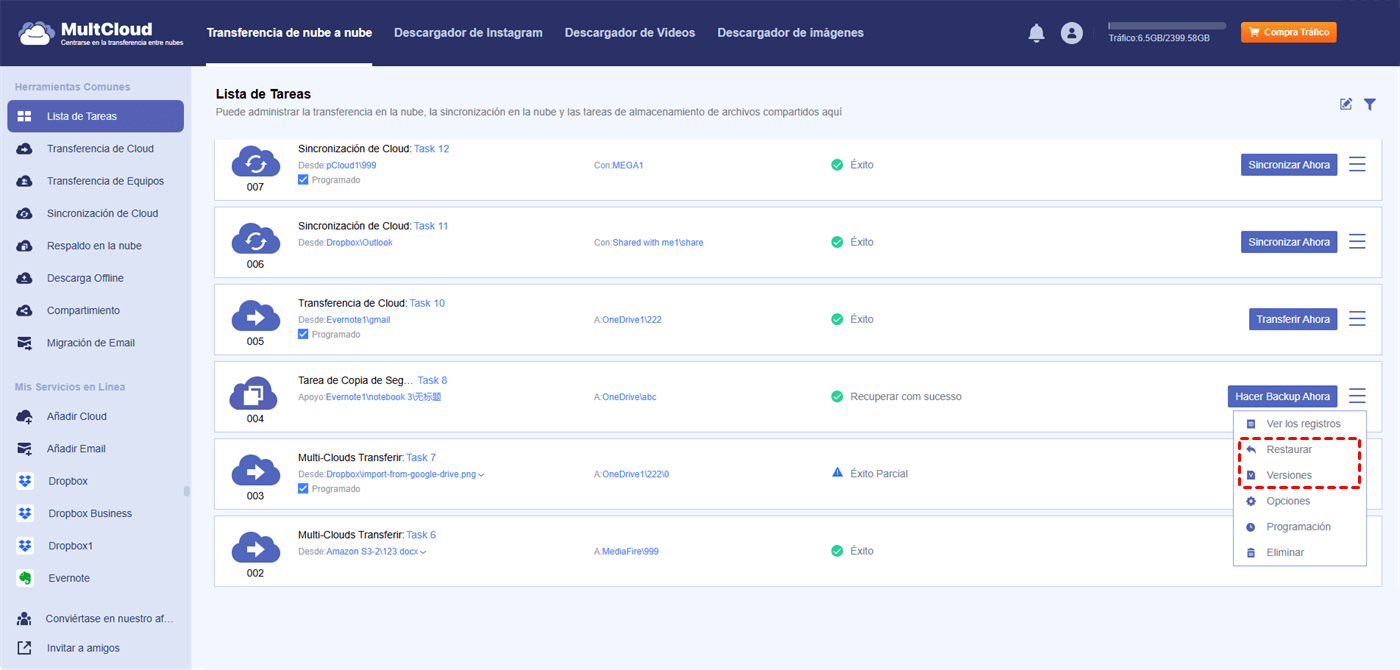Expand the Task 7 source path dropdown

coord(481,475)
